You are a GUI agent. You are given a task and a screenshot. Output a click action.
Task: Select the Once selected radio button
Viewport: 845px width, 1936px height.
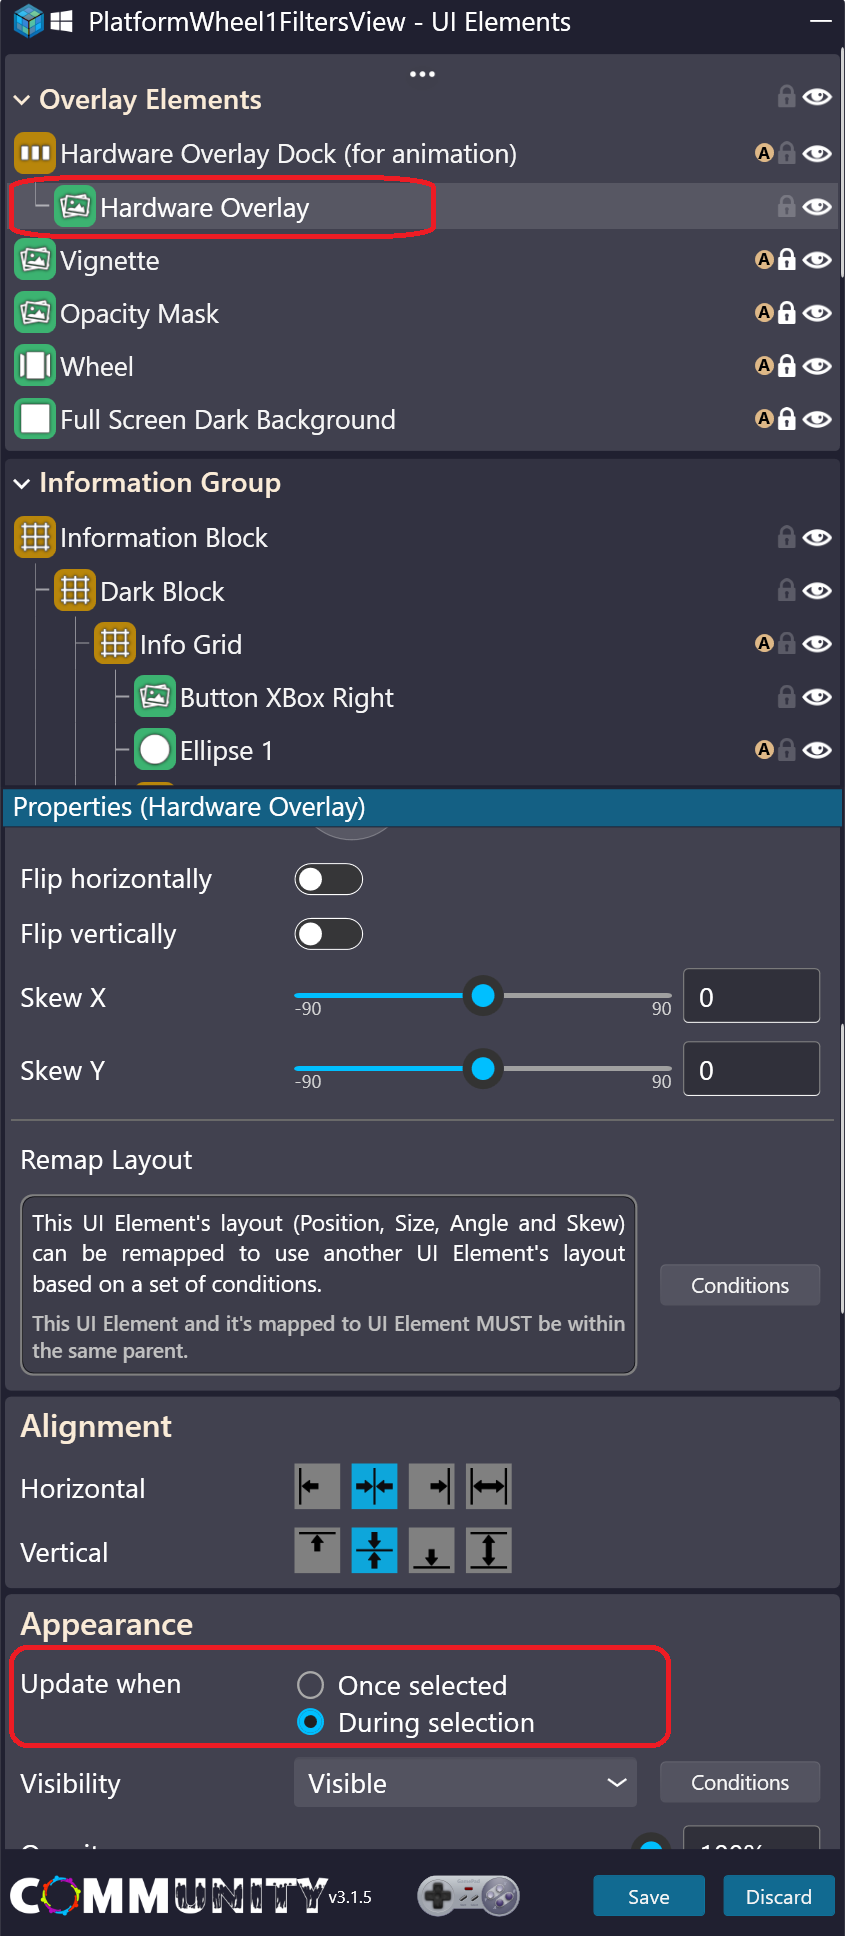click(x=311, y=1685)
